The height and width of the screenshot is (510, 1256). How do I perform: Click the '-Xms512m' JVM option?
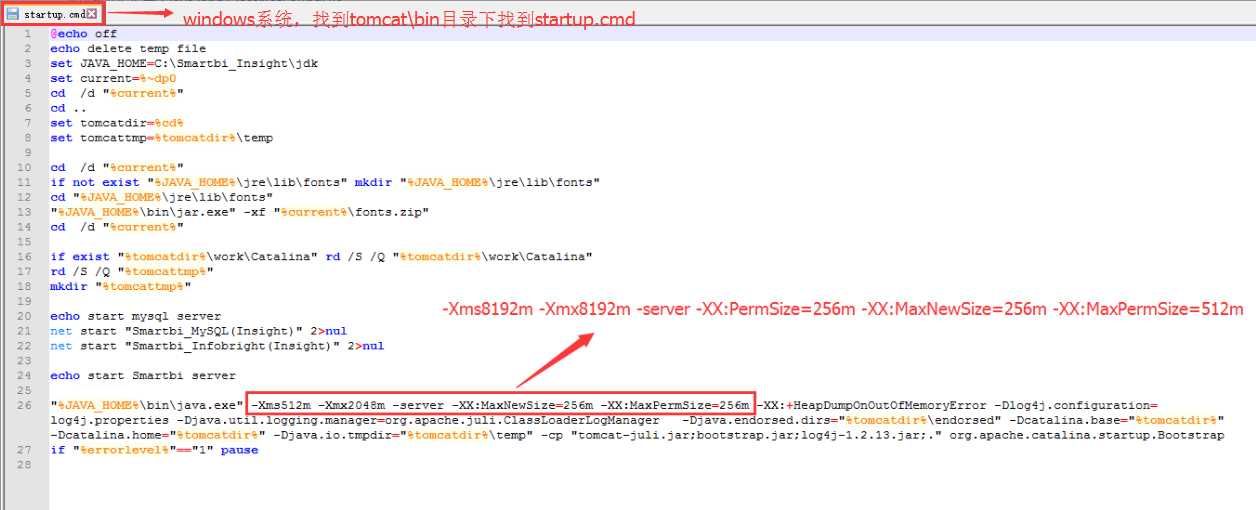283,405
